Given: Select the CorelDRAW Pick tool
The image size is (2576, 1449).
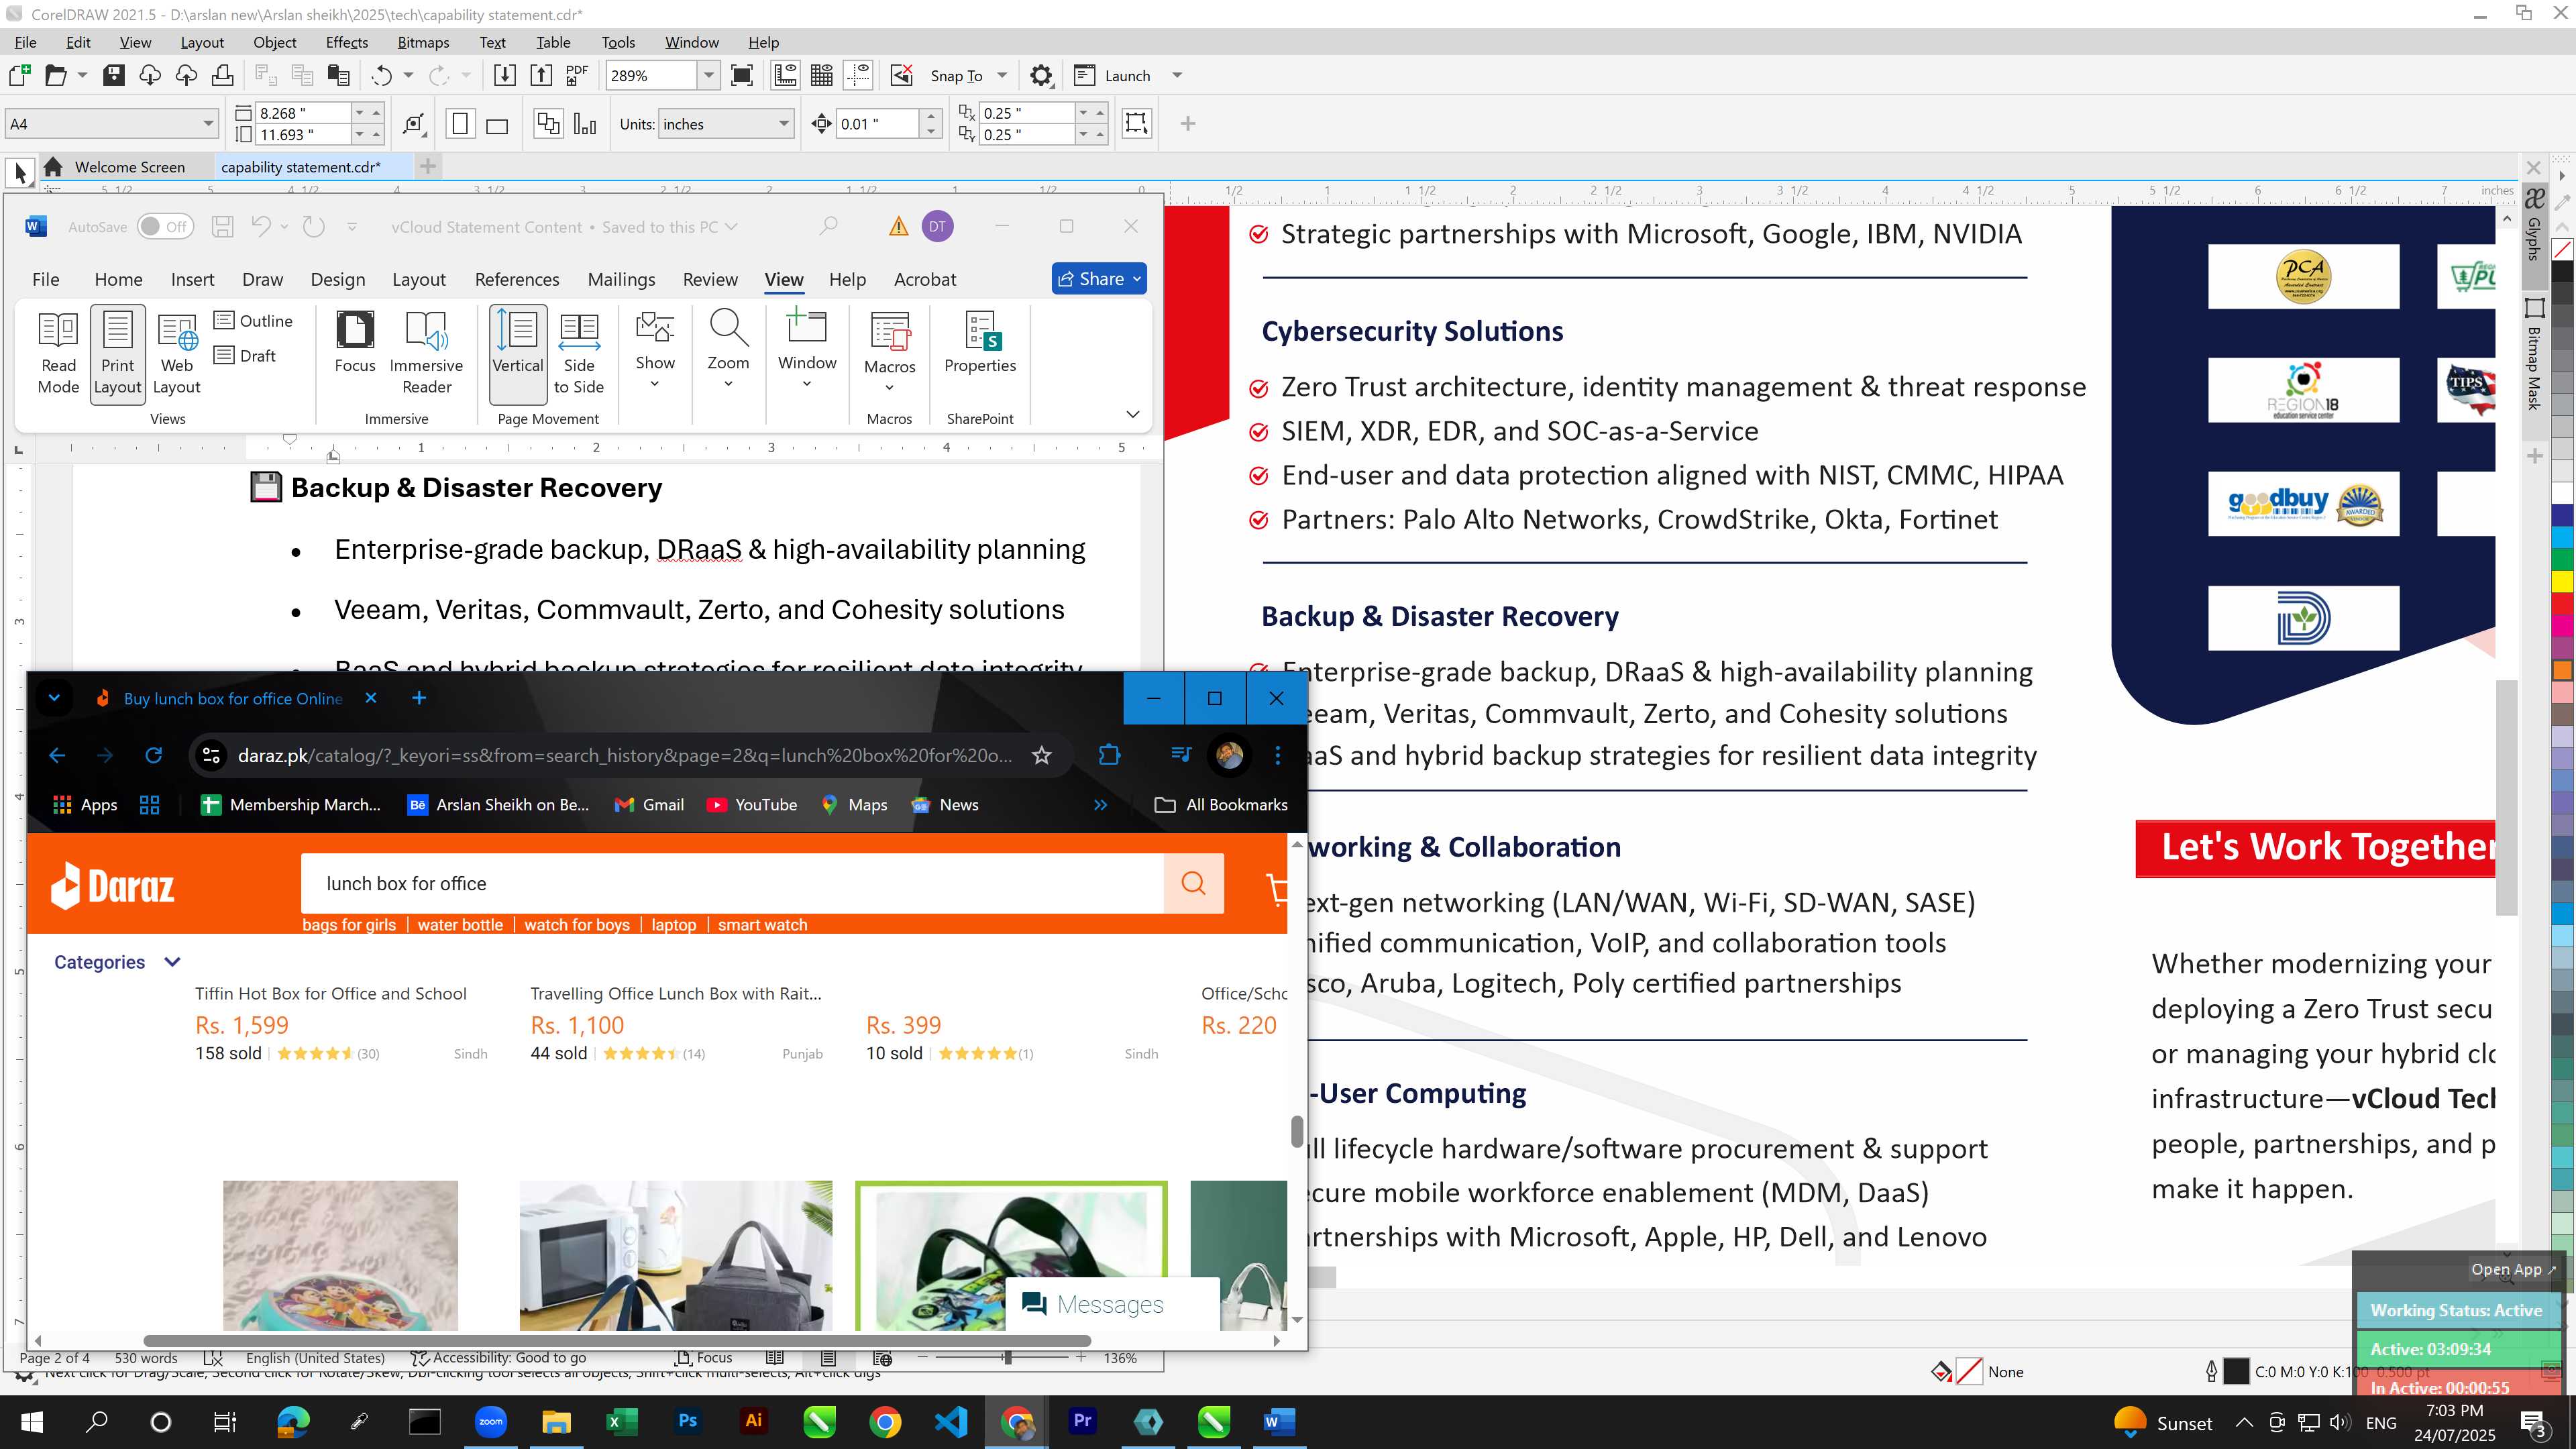Looking at the screenshot, I should (20, 173).
